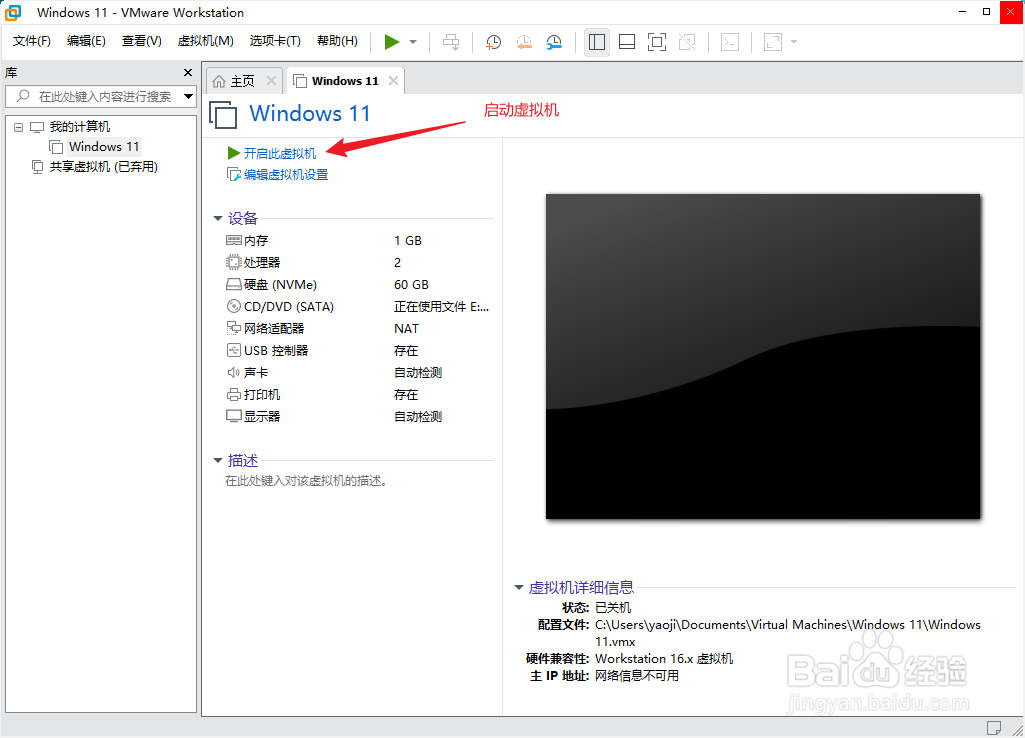
Task: Click the console view toolbar icon
Action: [730, 42]
